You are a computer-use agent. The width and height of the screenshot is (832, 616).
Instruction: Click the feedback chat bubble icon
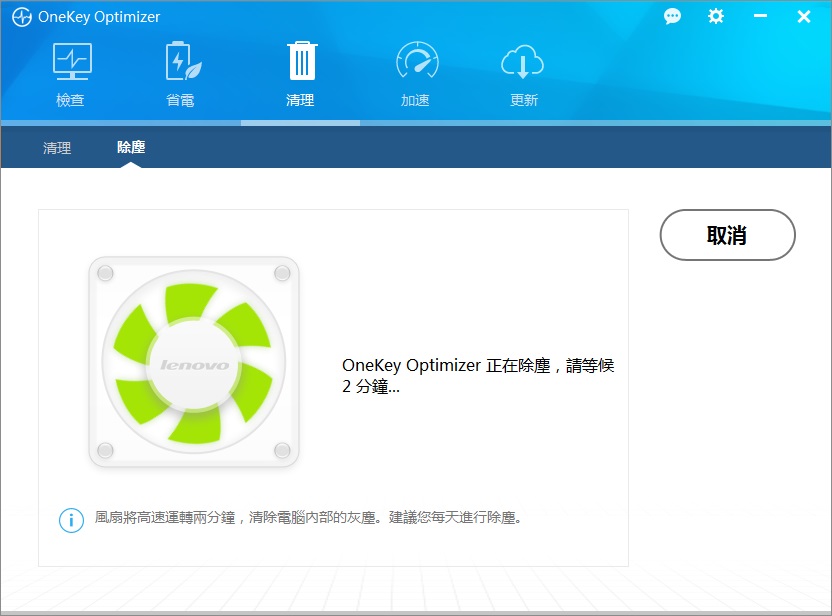coord(672,16)
